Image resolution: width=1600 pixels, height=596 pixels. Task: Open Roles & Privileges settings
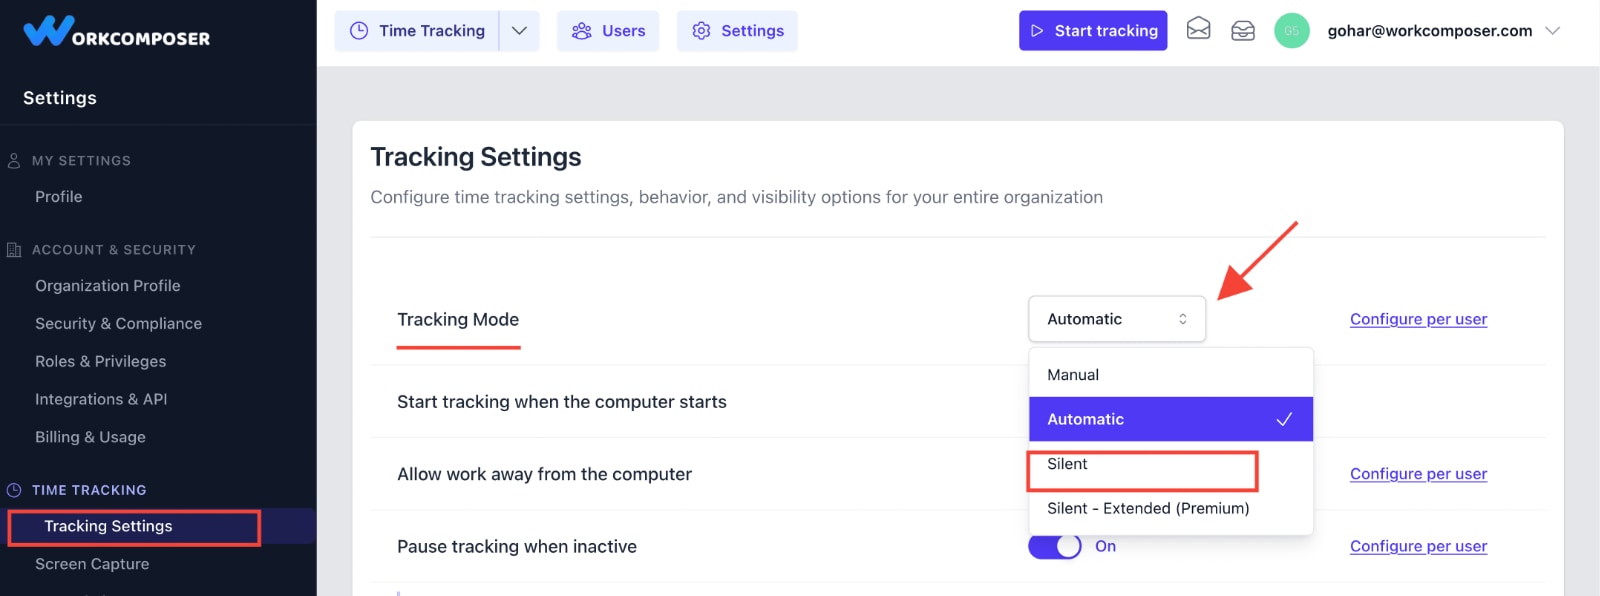click(x=101, y=362)
